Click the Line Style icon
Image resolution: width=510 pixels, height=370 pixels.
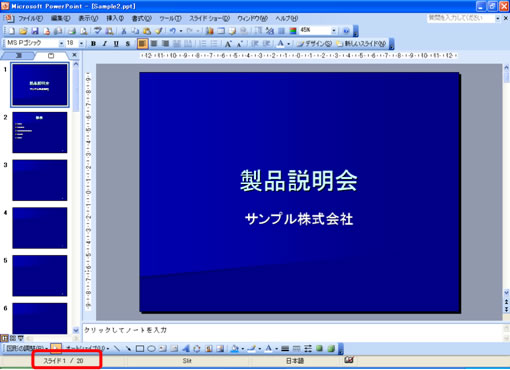click(285, 349)
